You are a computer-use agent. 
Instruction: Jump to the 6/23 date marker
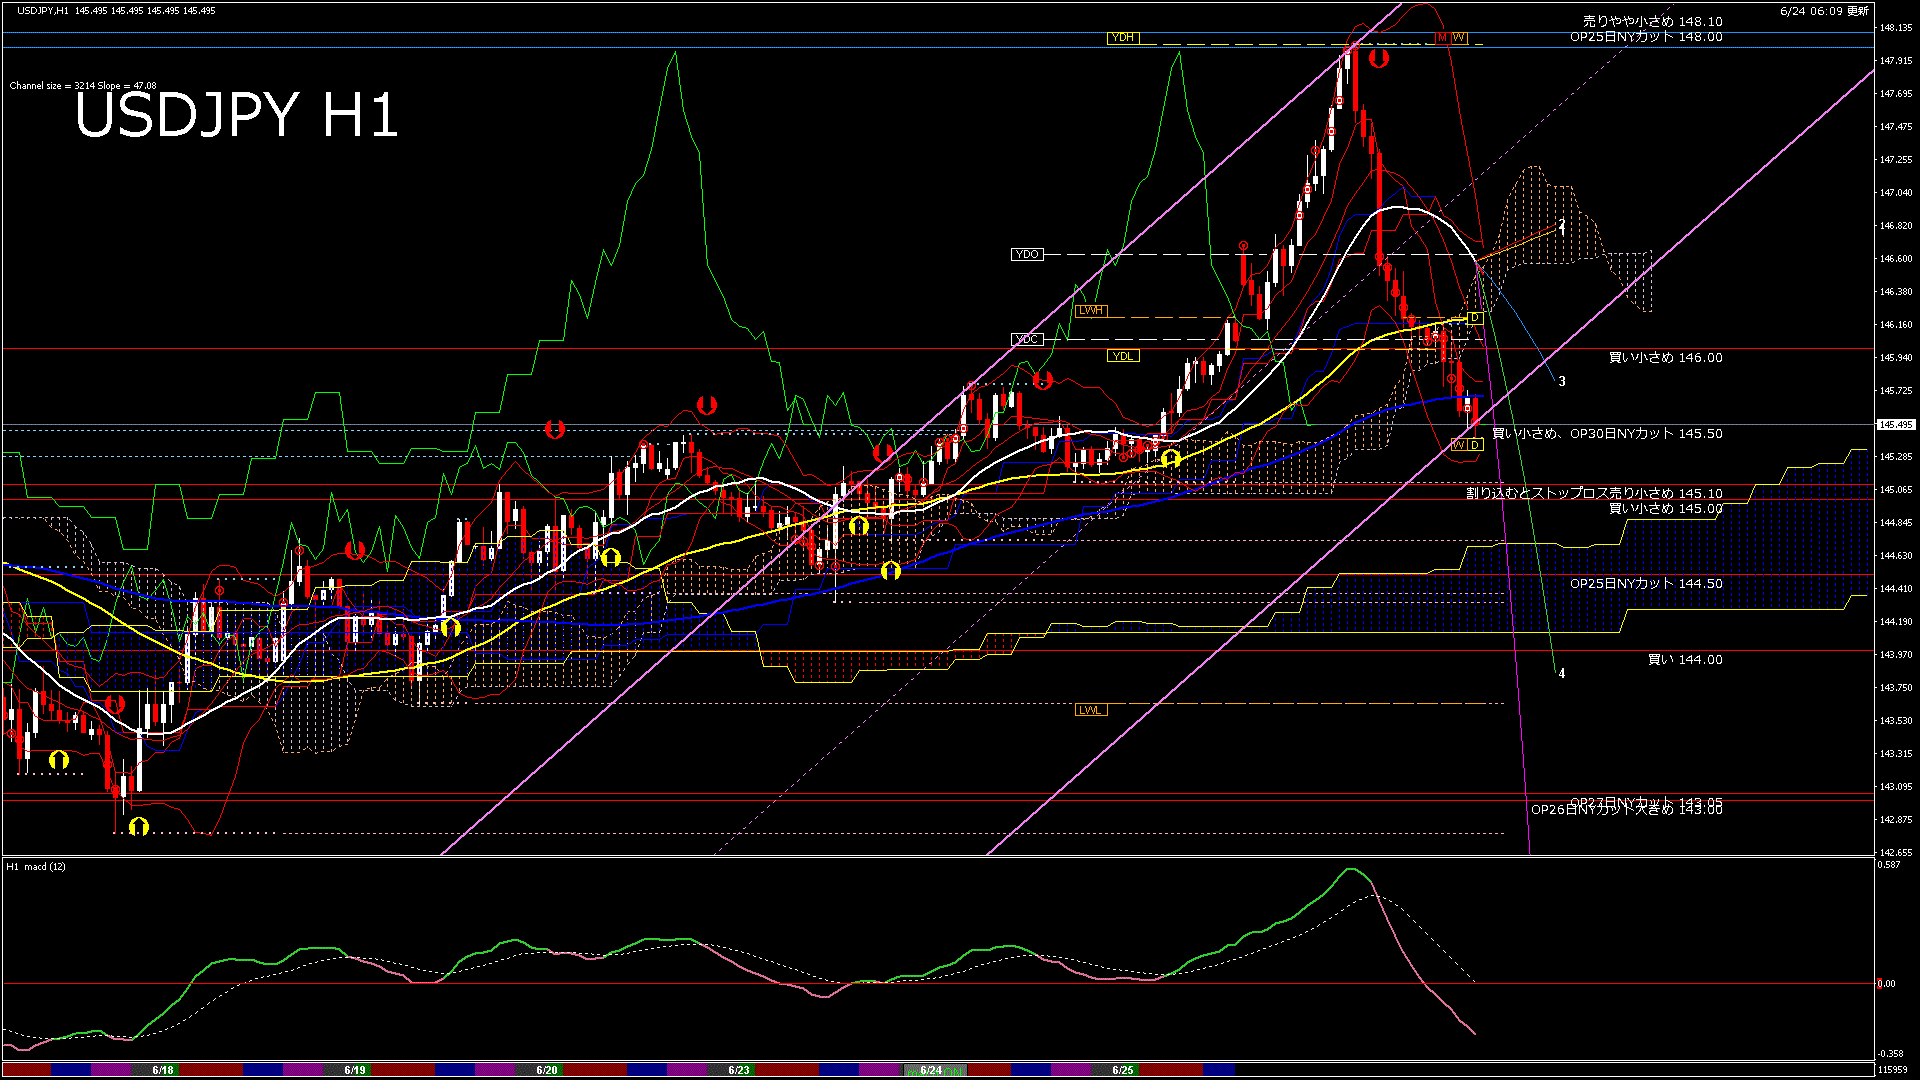(739, 1070)
